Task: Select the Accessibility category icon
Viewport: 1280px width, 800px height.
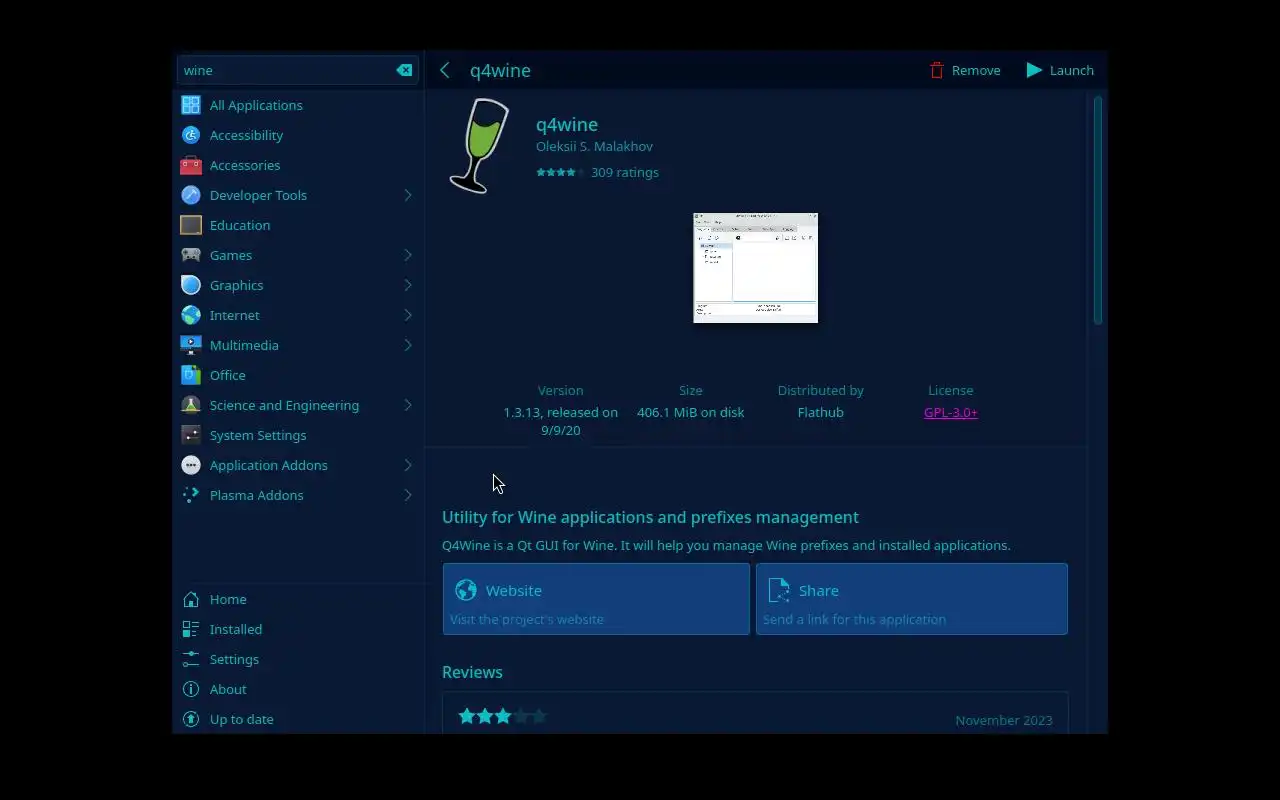Action: click(x=191, y=135)
